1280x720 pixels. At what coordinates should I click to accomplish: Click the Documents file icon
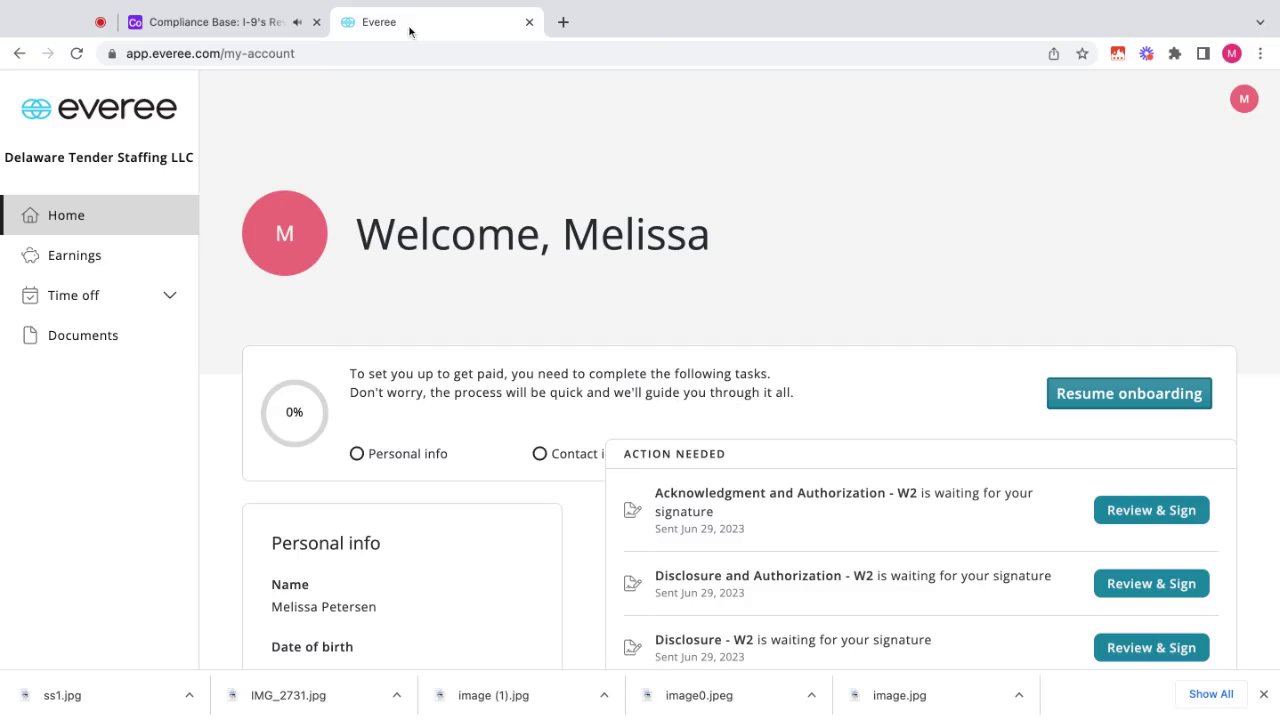(x=30, y=335)
